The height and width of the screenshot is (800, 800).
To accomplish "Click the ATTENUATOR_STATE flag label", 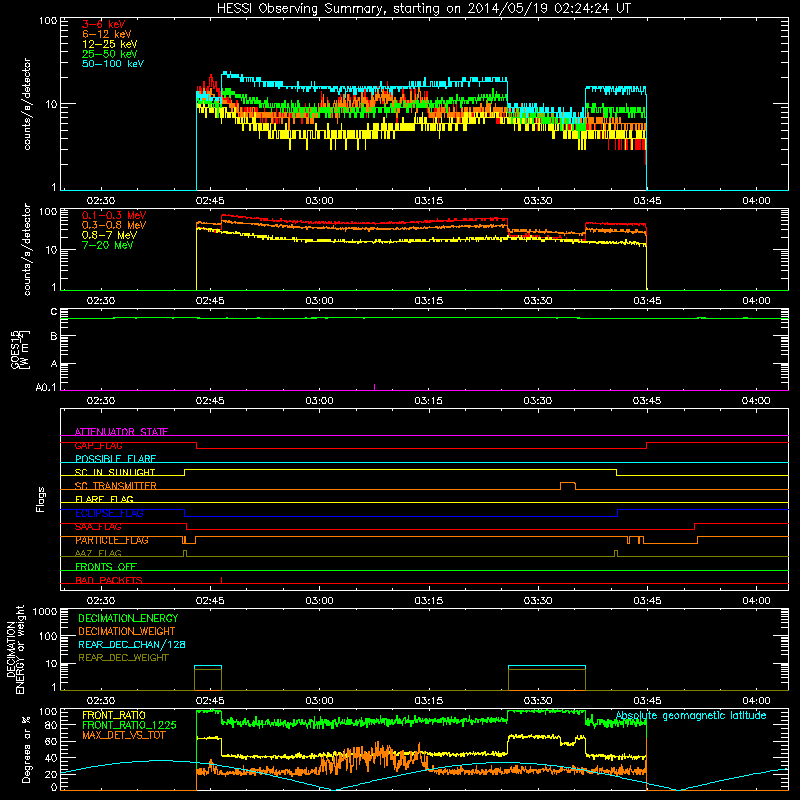I will point(121,432).
